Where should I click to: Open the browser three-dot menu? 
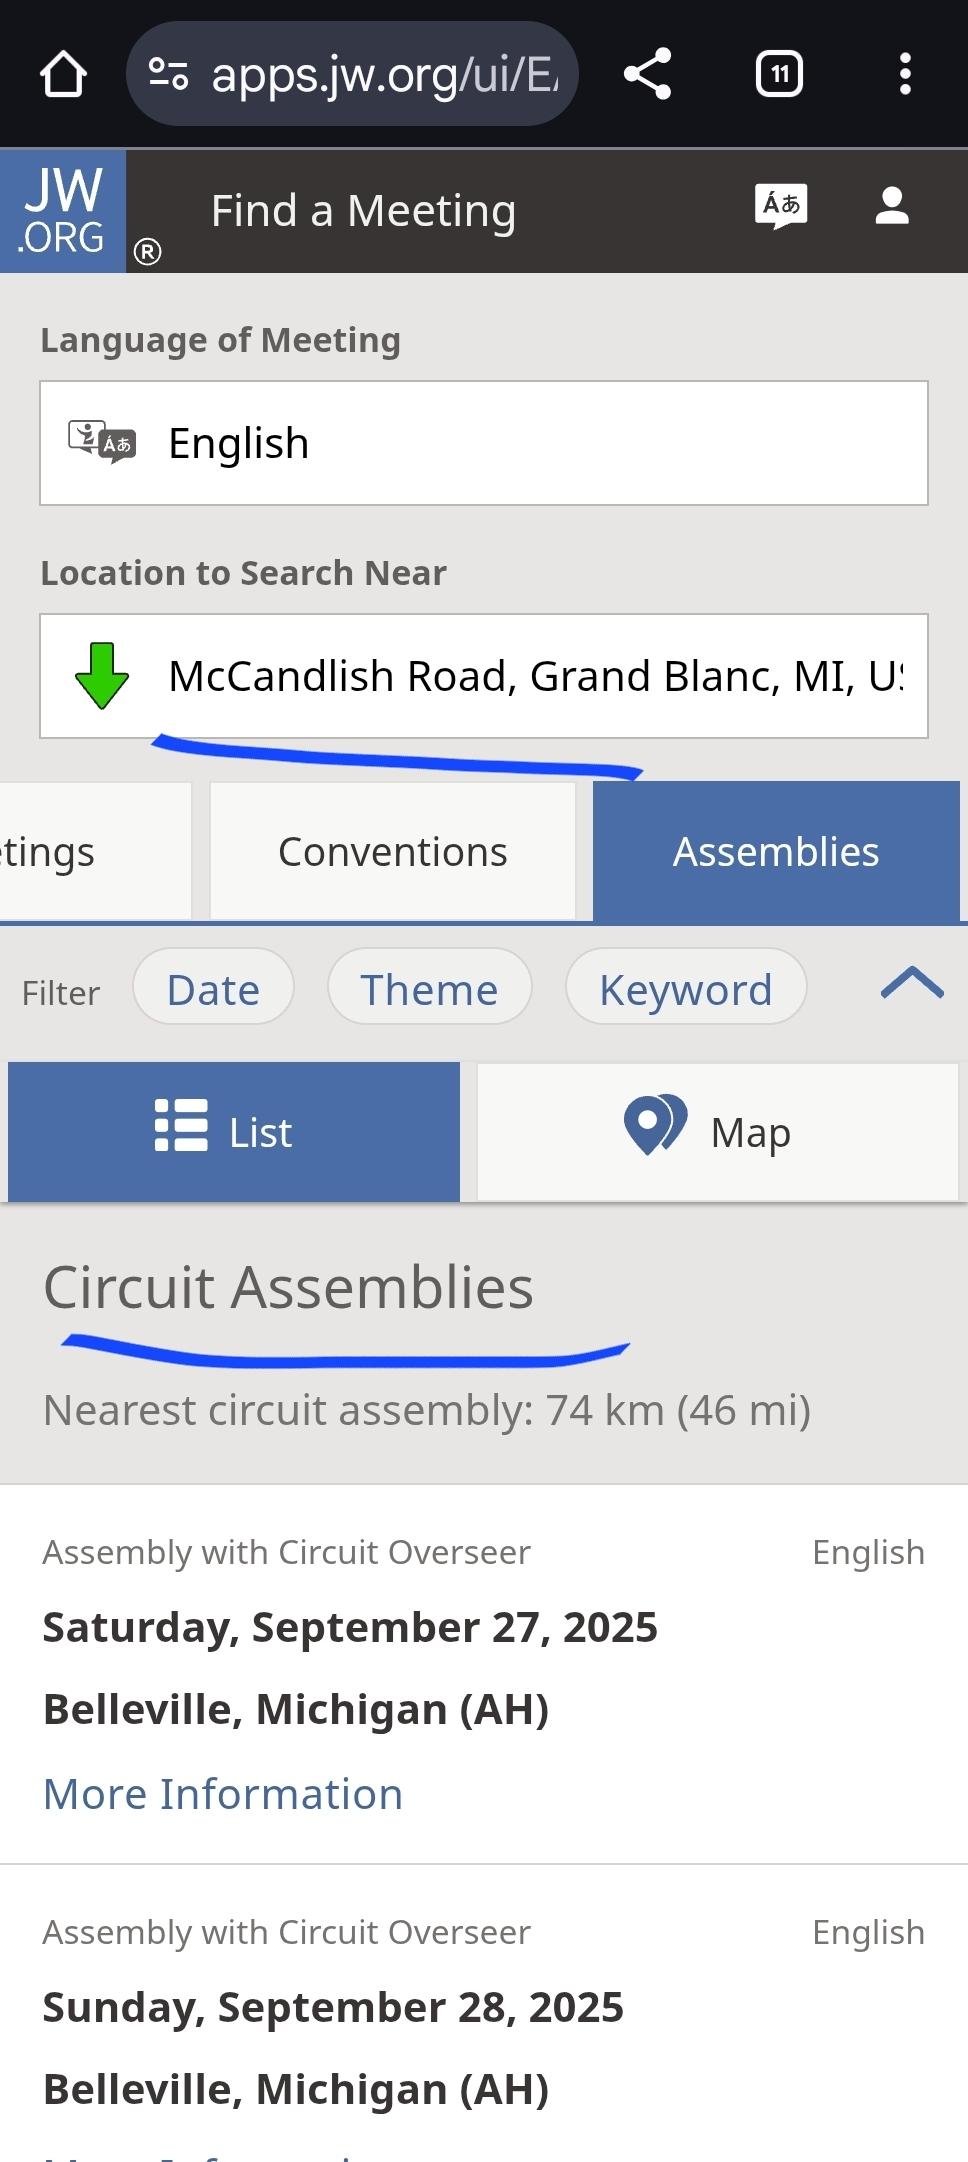point(905,74)
